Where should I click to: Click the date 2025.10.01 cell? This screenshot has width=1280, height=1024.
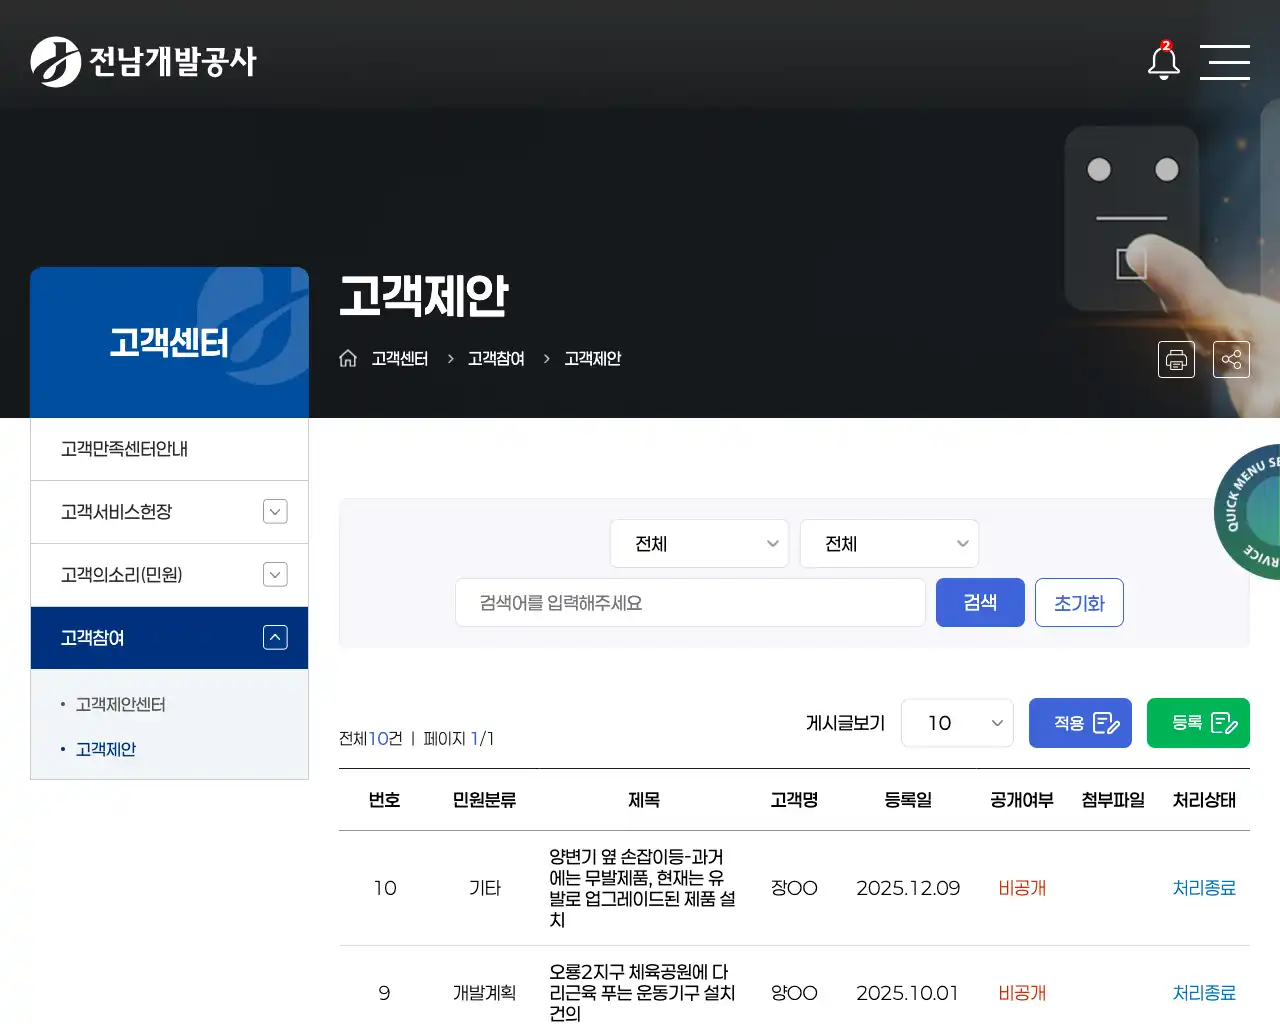click(908, 992)
